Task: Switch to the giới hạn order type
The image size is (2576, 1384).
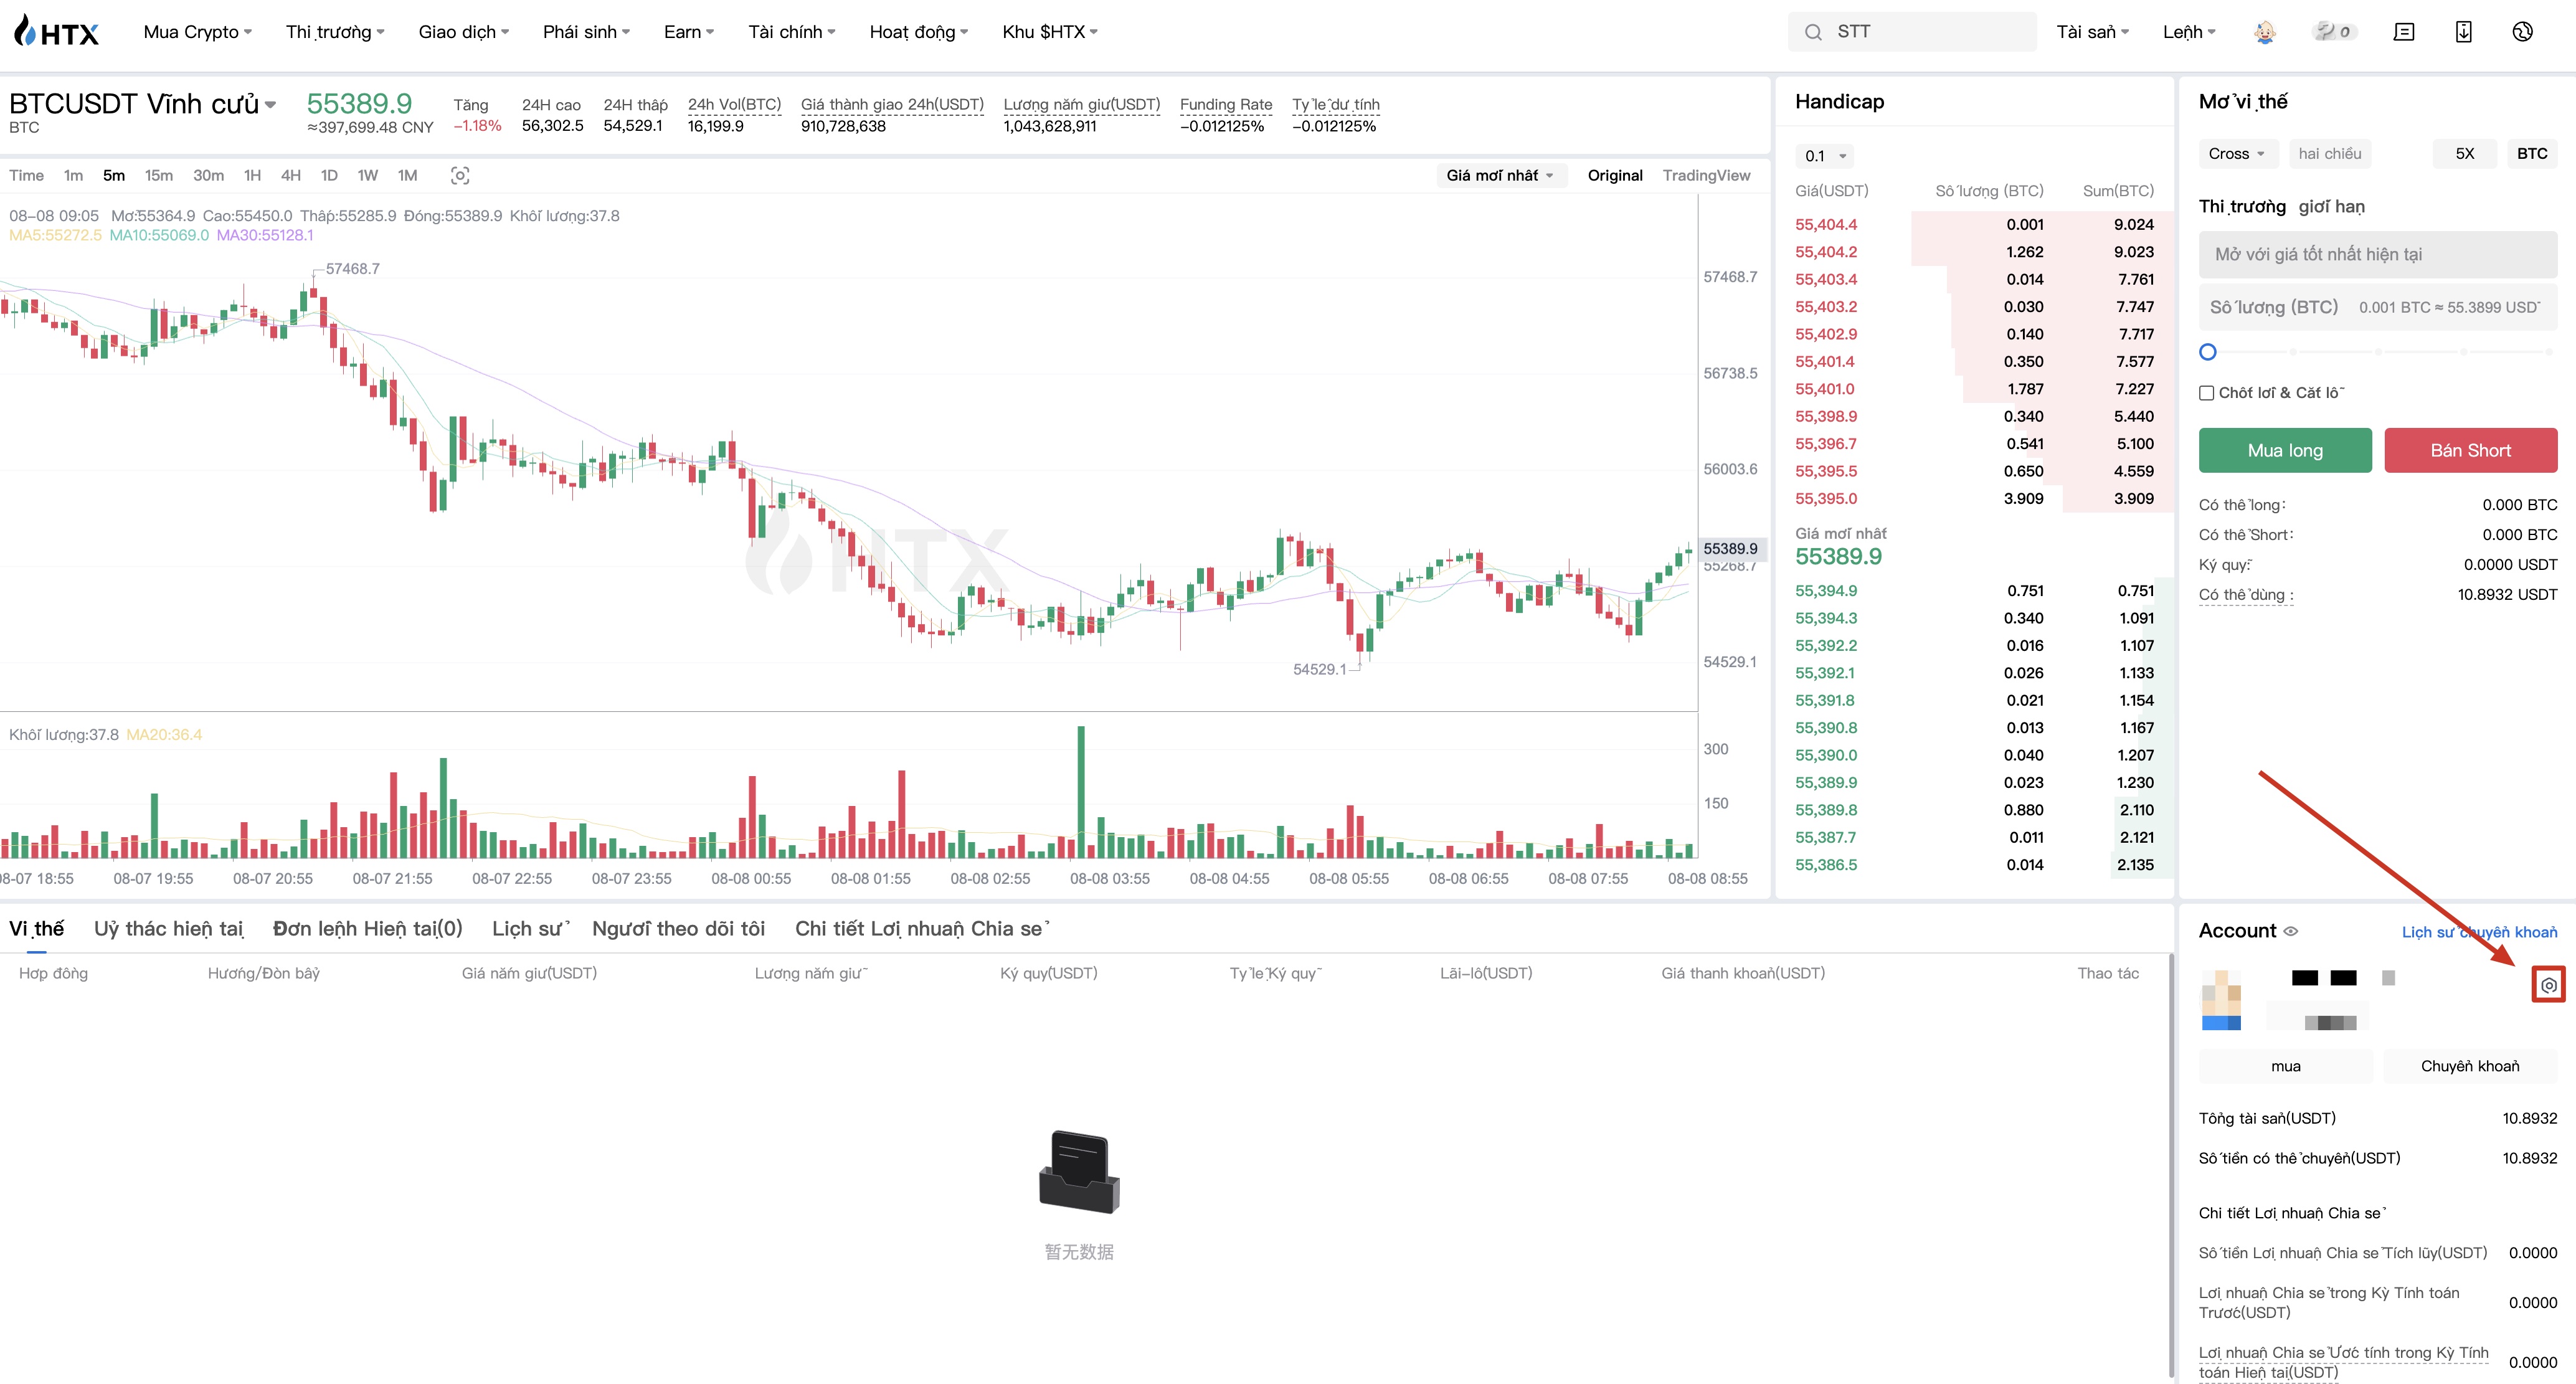Action: tap(2331, 207)
